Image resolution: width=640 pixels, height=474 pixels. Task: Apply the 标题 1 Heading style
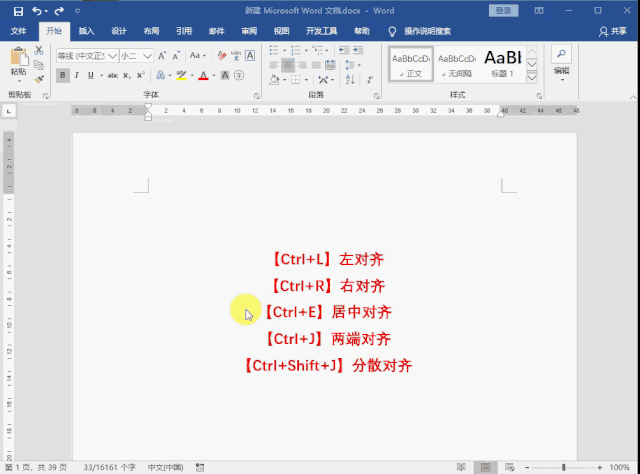(x=502, y=65)
